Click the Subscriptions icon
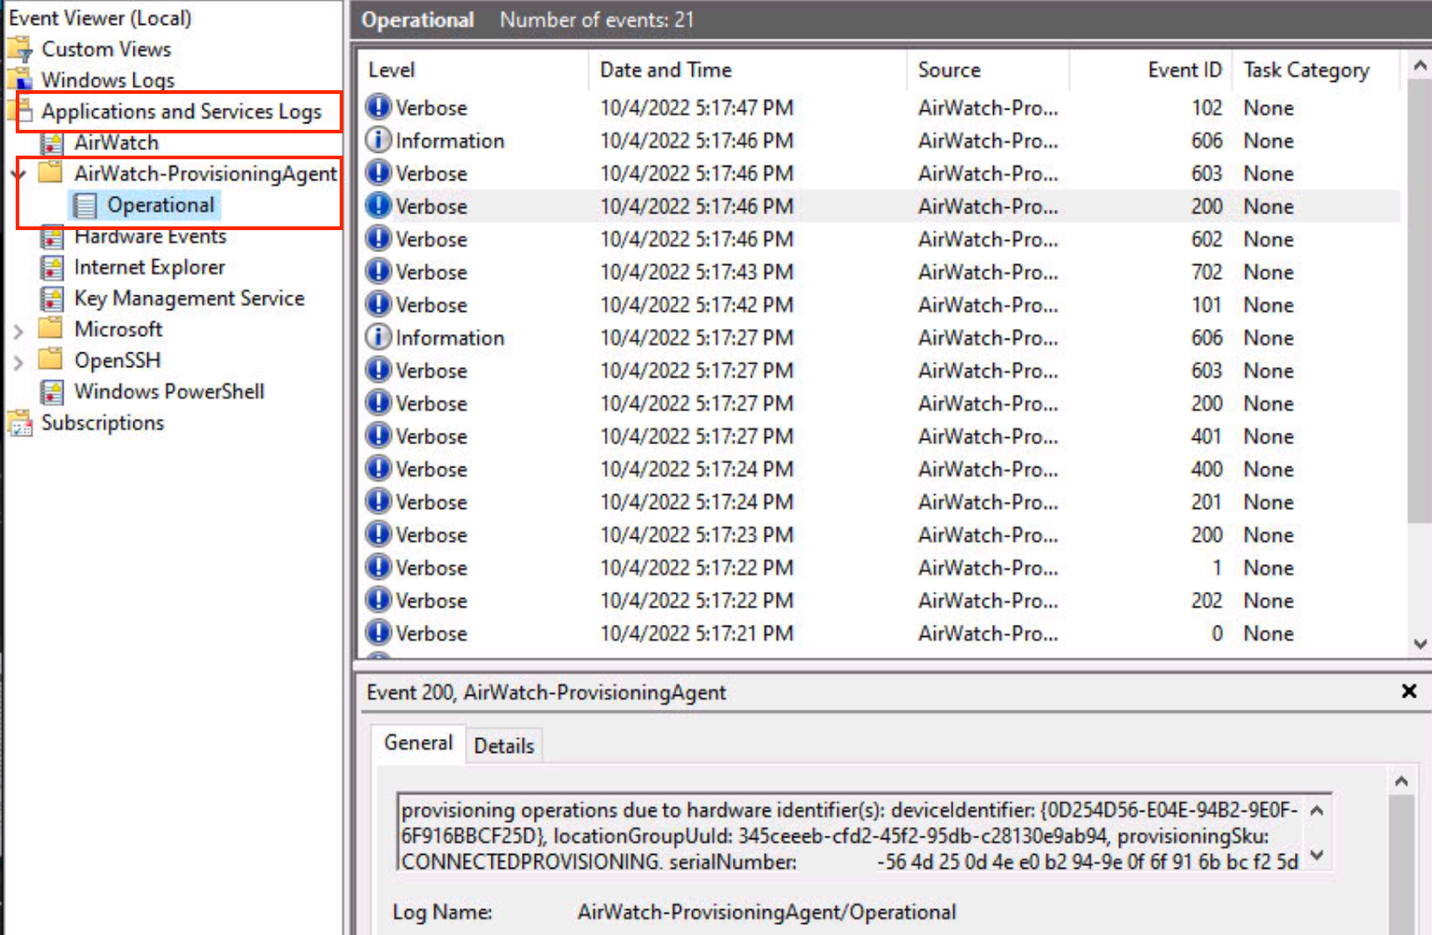This screenshot has height=935, width=1432. [18, 423]
